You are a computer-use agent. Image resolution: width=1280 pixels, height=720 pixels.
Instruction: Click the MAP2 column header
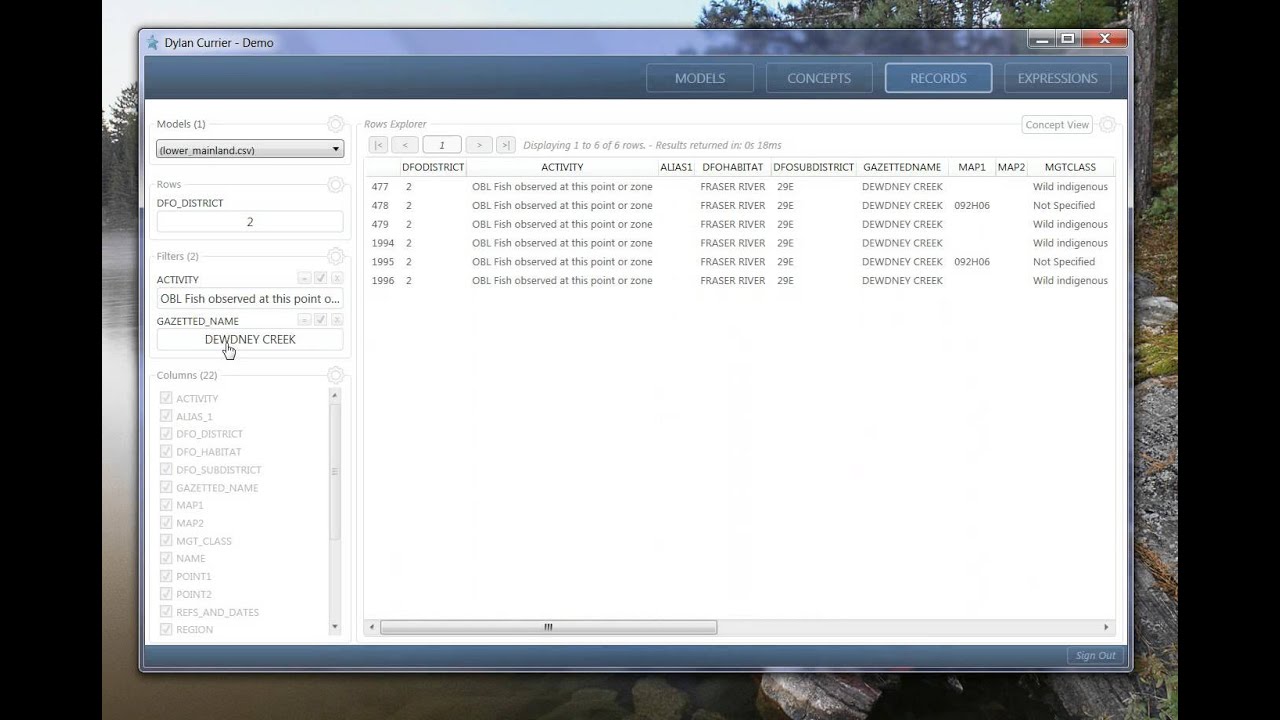1011,167
